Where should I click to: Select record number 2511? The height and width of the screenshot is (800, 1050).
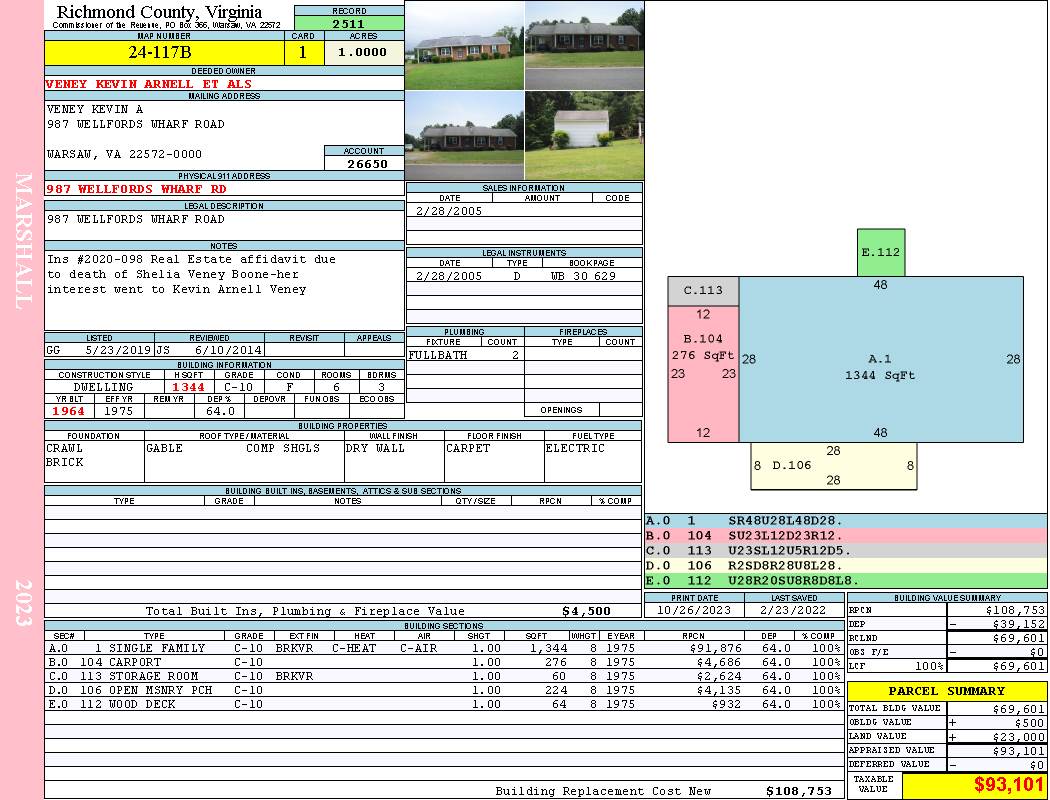[x=349, y=23]
